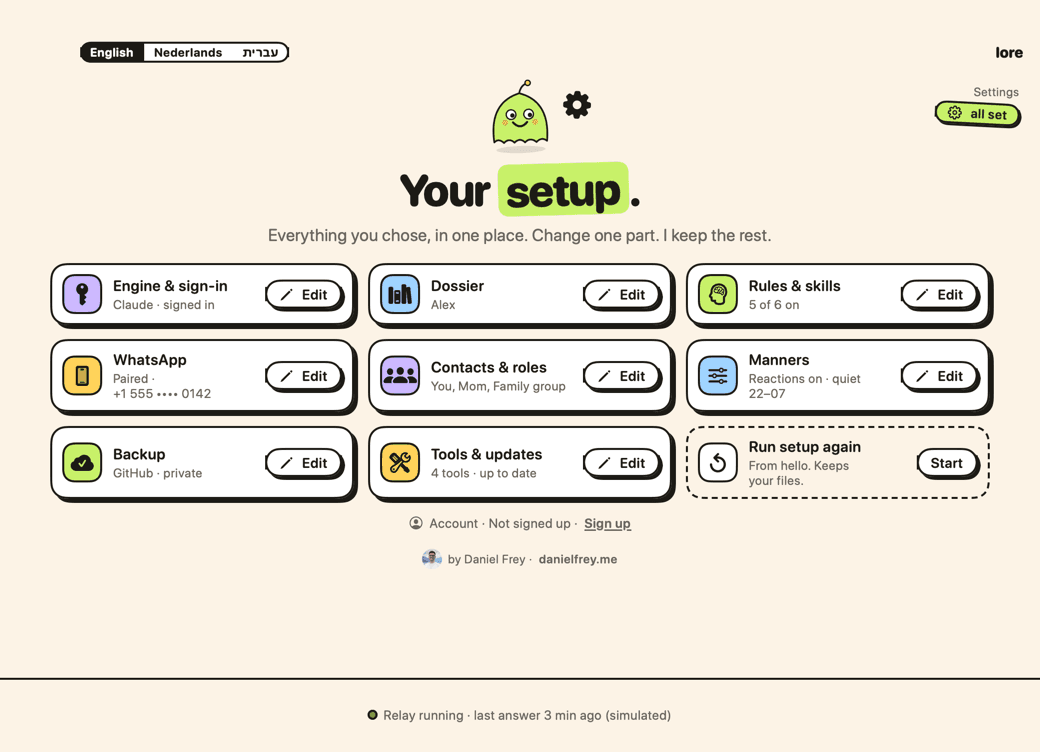Click the purple people Contacts & roles icon
This screenshot has height=752, width=1040.
(x=400, y=375)
